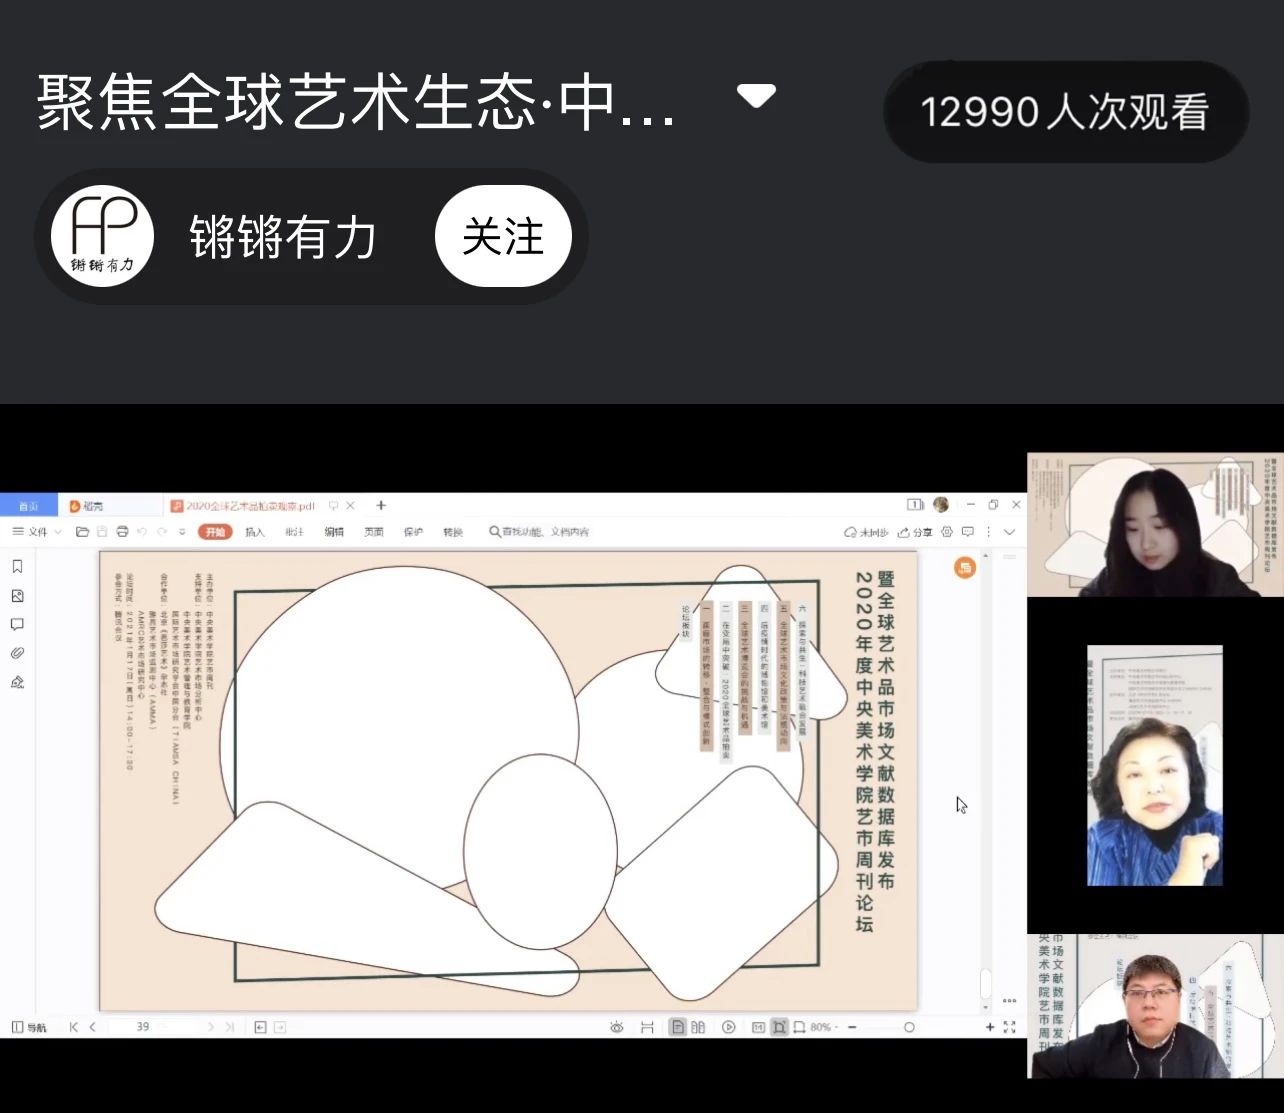Toggle two-page view mode
1284x1113 pixels.
698,1027
